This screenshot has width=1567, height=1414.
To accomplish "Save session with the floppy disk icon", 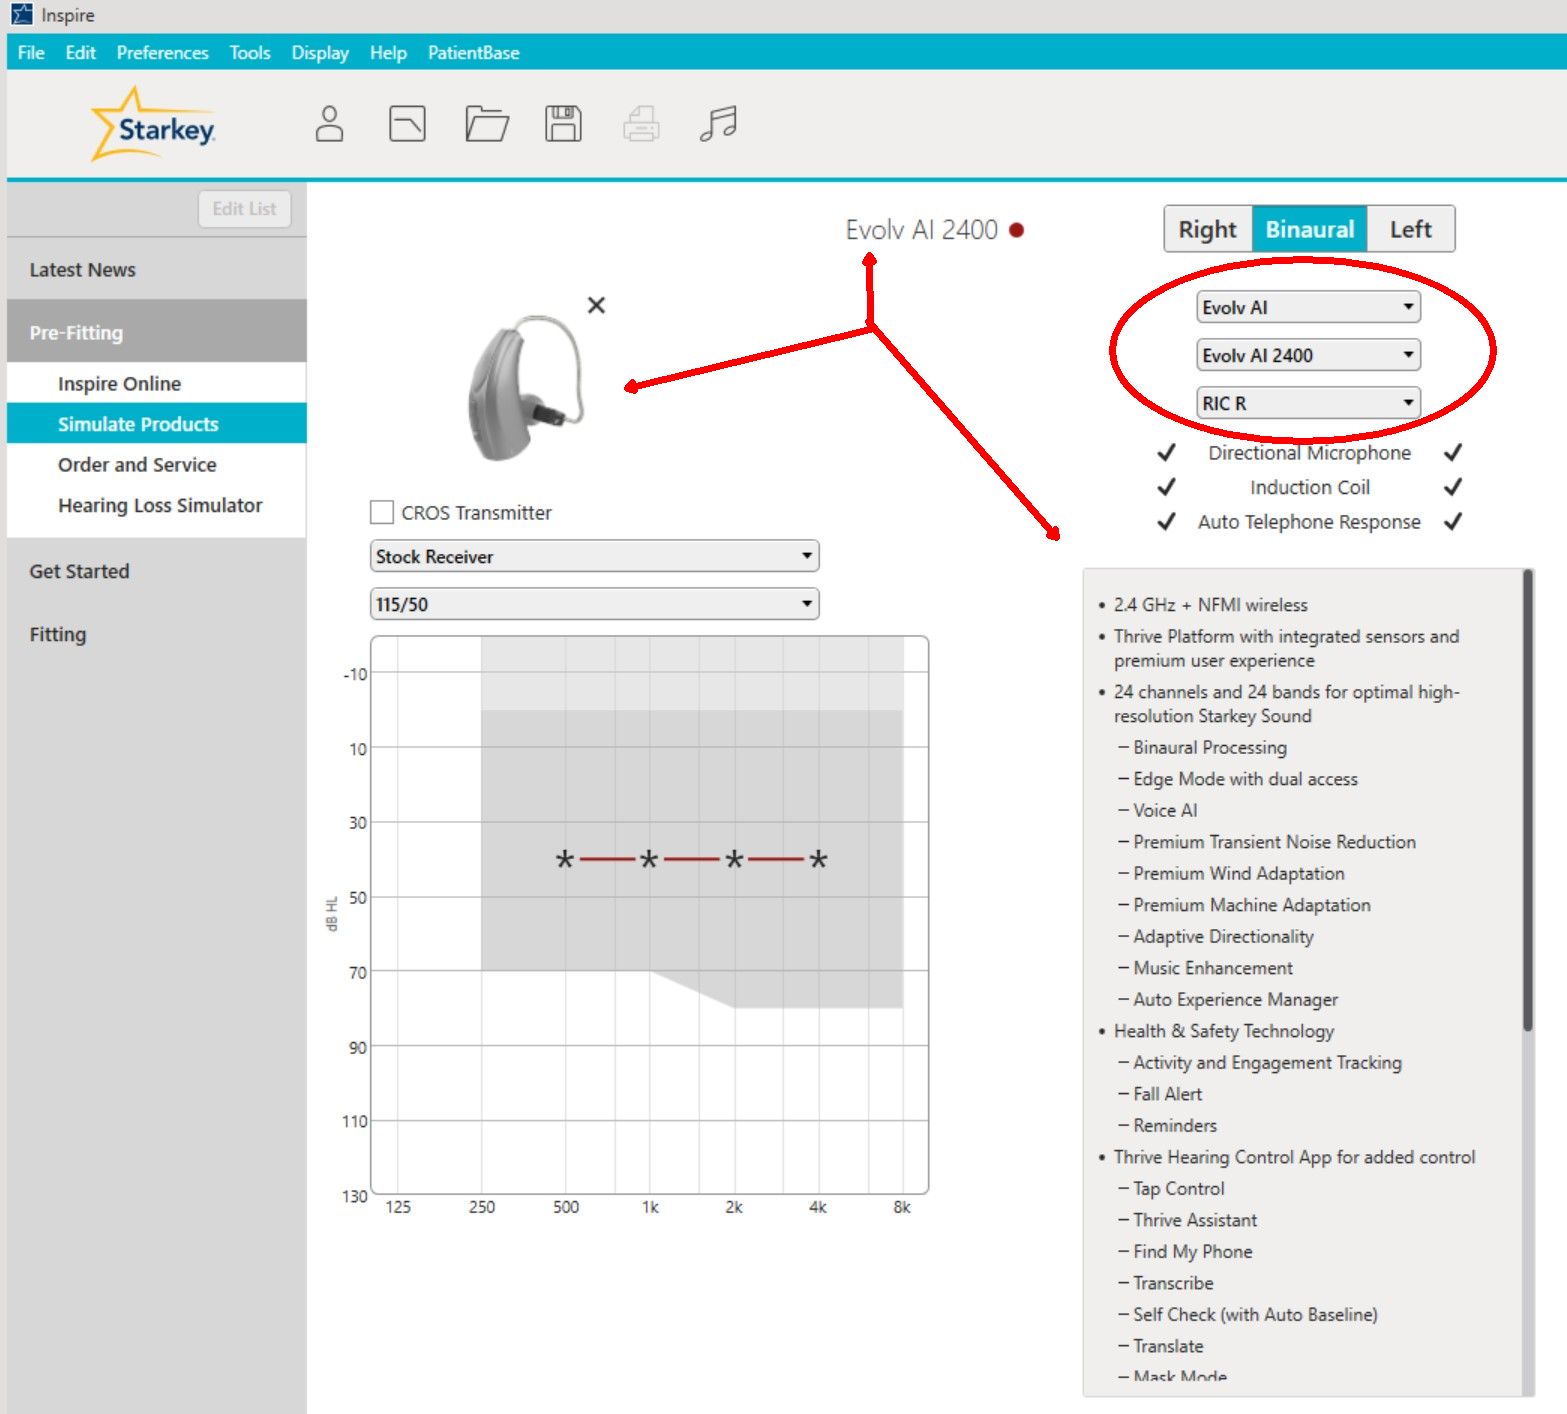I will [x=563, y=124].
